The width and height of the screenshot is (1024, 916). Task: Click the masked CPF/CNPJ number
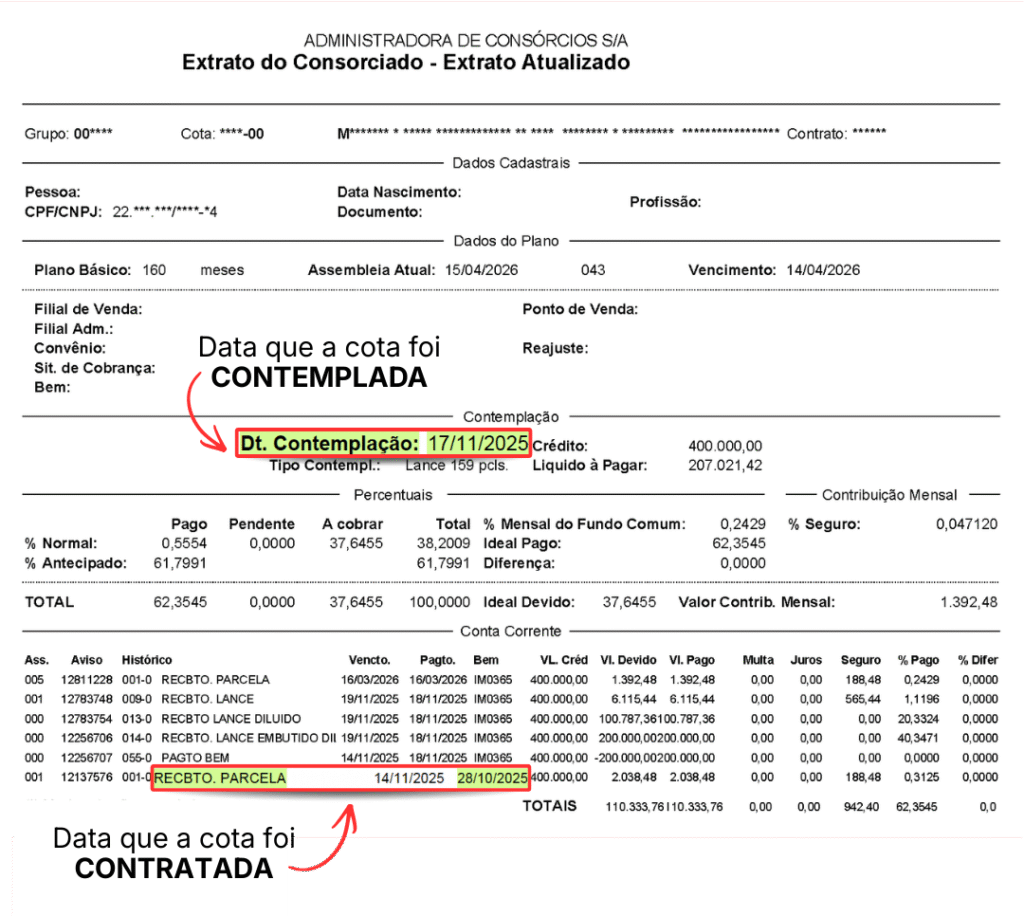164,212
